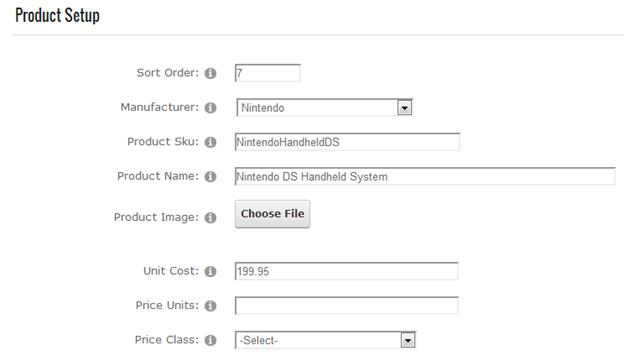Click the Sort Order label
The width and height of the screenshot is (624, 361).
tap(168, 73)
